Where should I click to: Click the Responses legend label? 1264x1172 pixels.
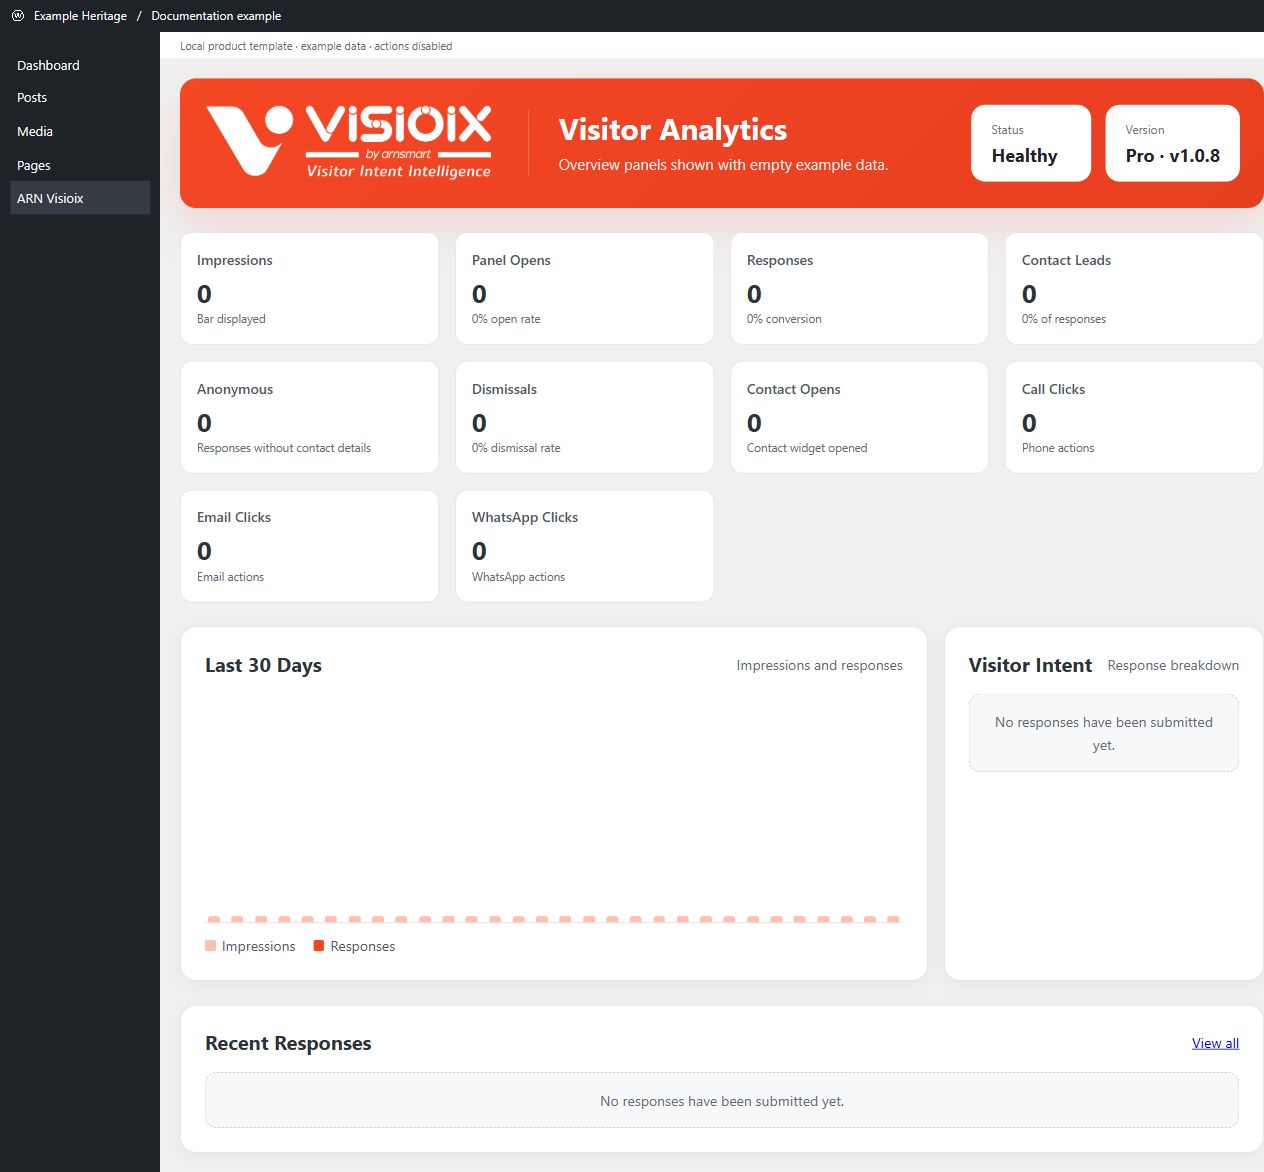[363, 946]
